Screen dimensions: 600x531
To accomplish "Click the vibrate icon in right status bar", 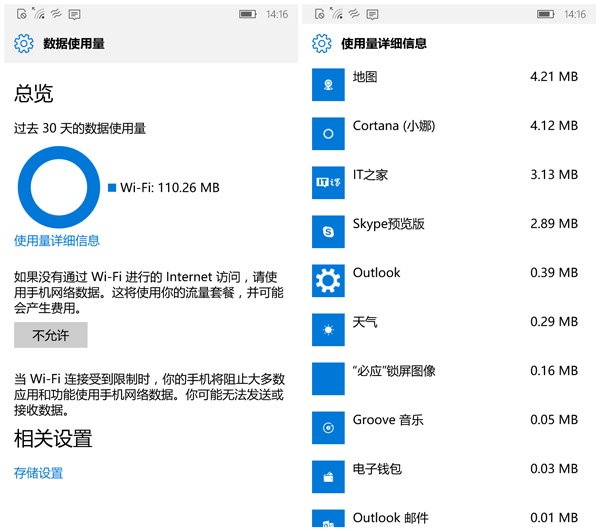I will click(354, 14).
